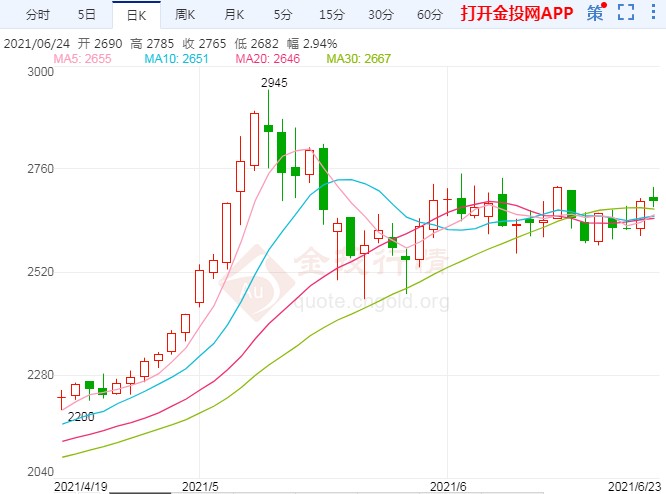Select the 60分 interval tab
666x494 pixels.
(x=429, y=14)
